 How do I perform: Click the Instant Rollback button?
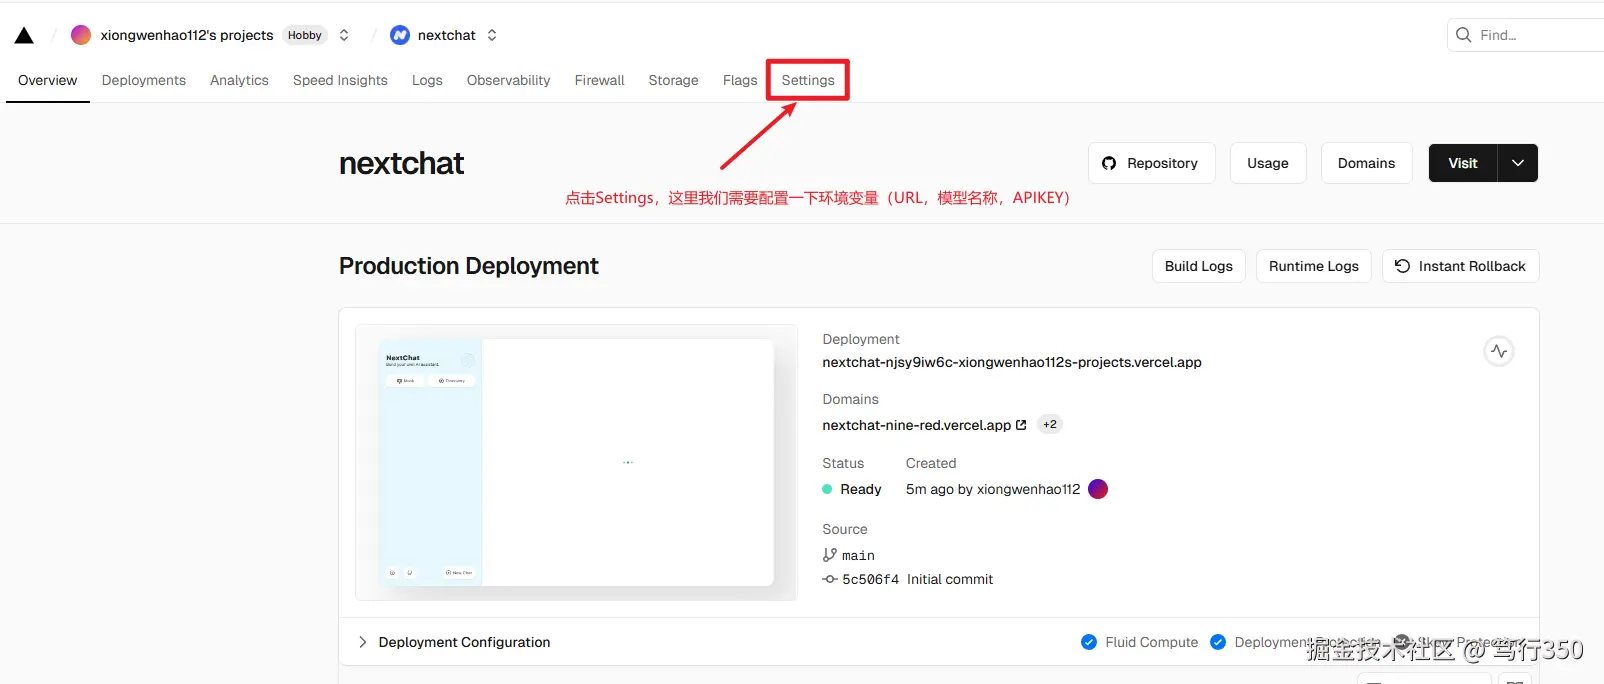[1461, 266]
